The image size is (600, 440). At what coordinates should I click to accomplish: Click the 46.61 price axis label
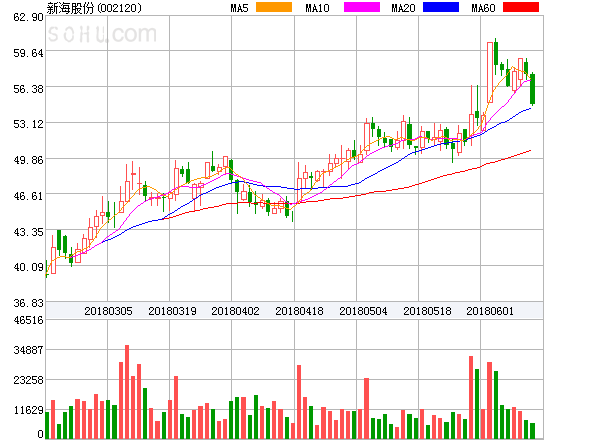28,196
